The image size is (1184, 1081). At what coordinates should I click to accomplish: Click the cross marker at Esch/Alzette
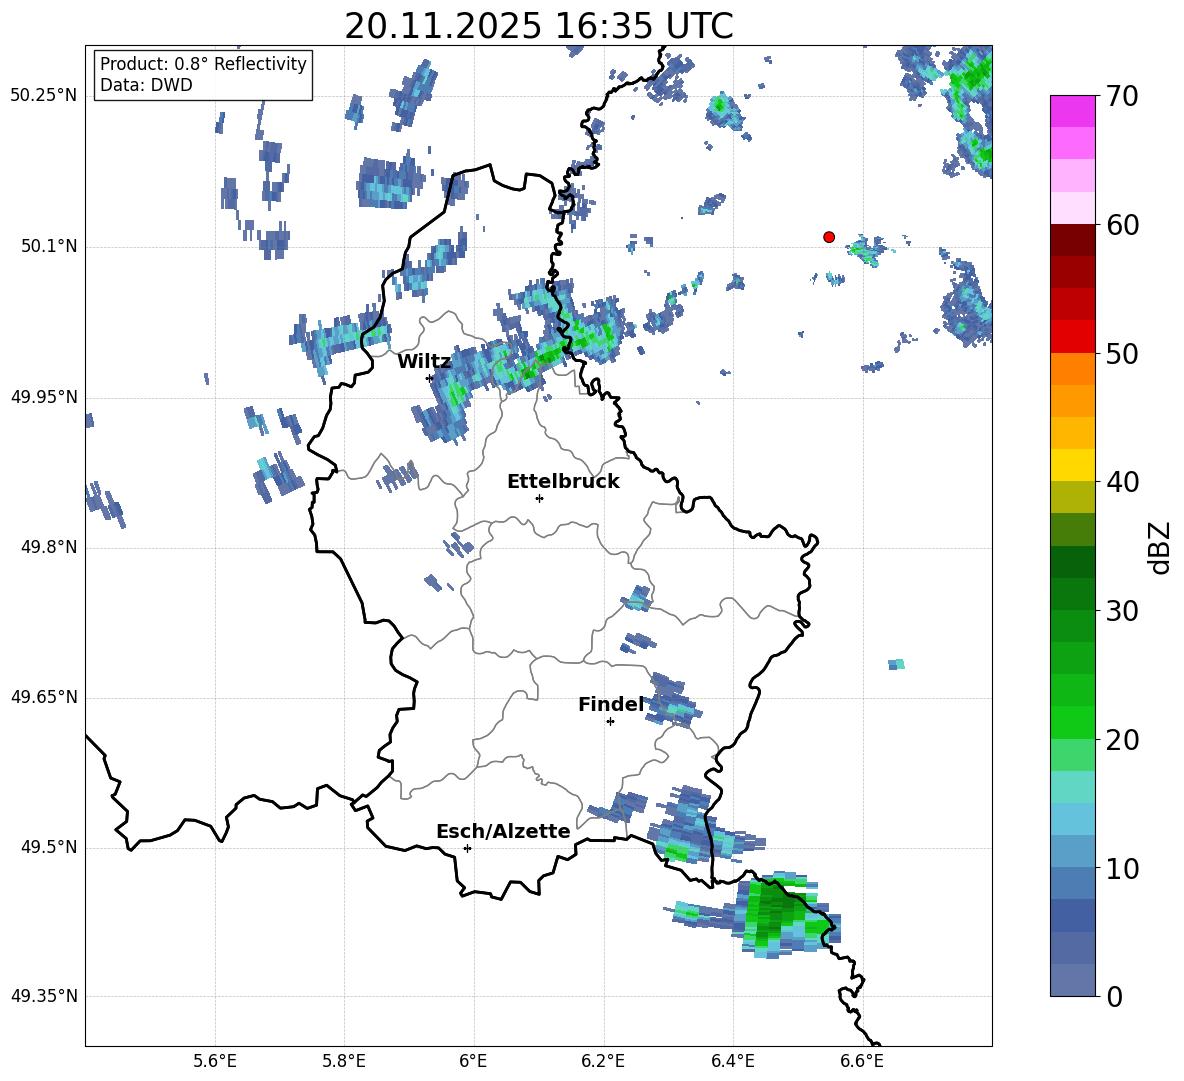pos(467,848)
